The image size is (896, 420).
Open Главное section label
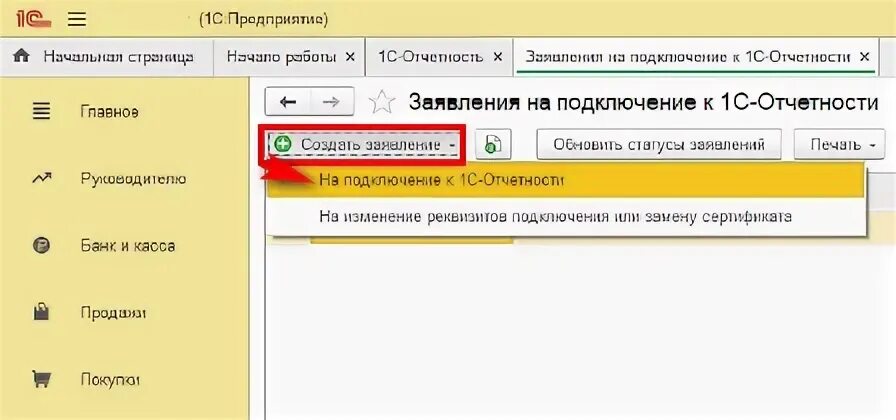point(110,112)
